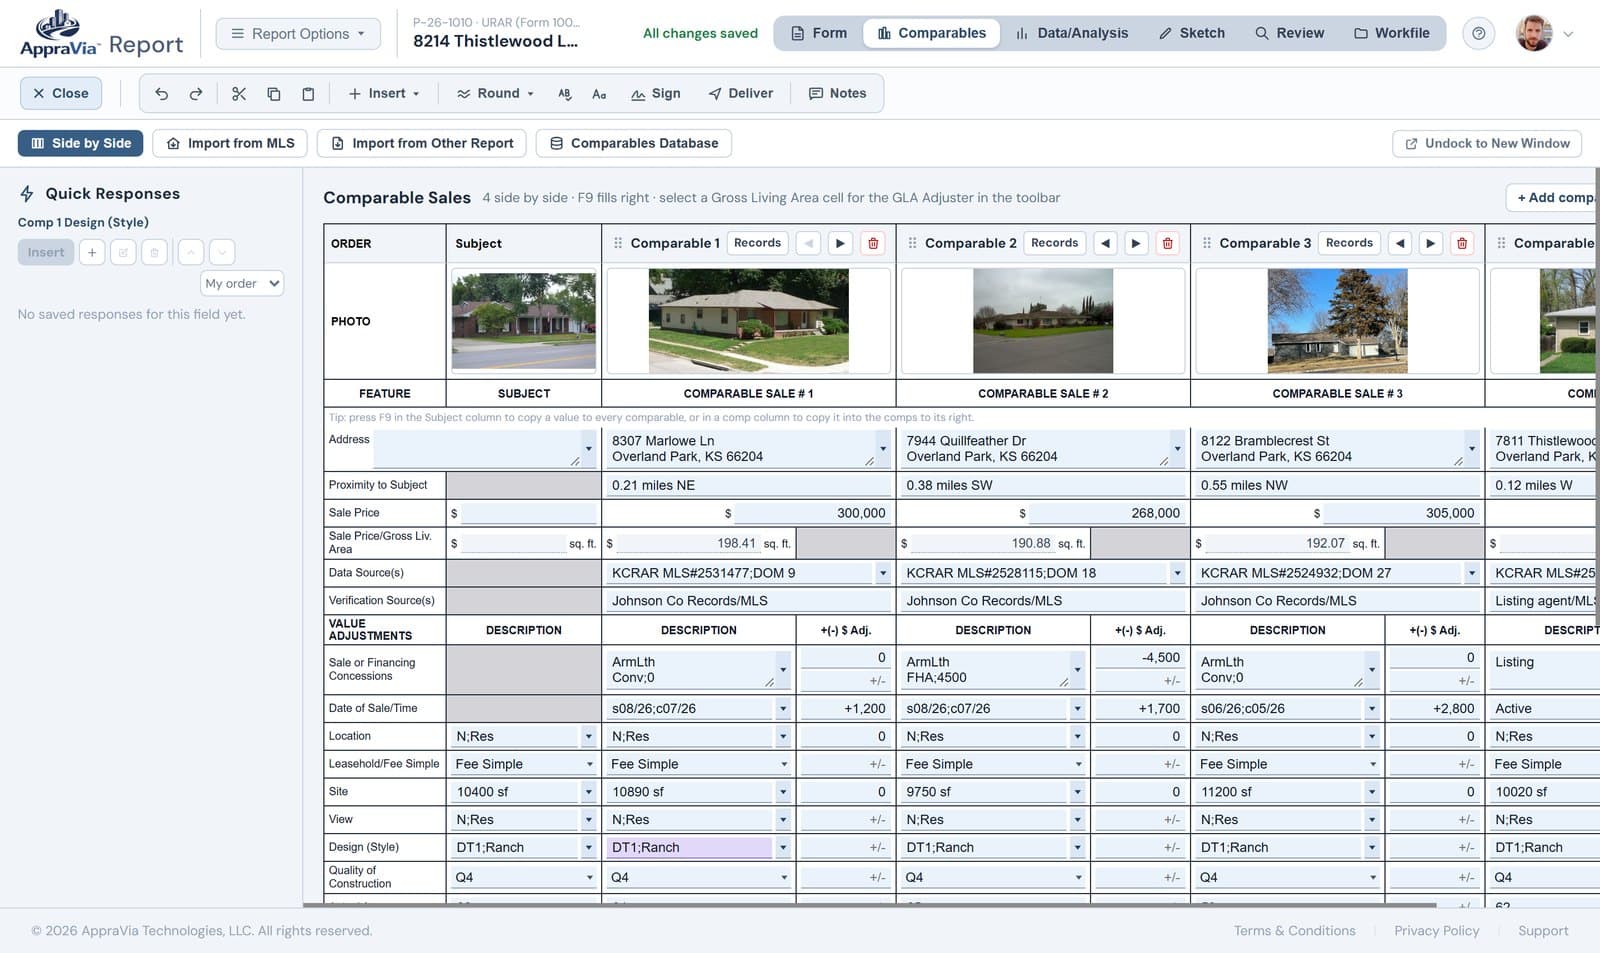Select Comparable 2 property photo thumbnail
The height and width of the screenshot is (953, 1600).
coord(1043,321)
